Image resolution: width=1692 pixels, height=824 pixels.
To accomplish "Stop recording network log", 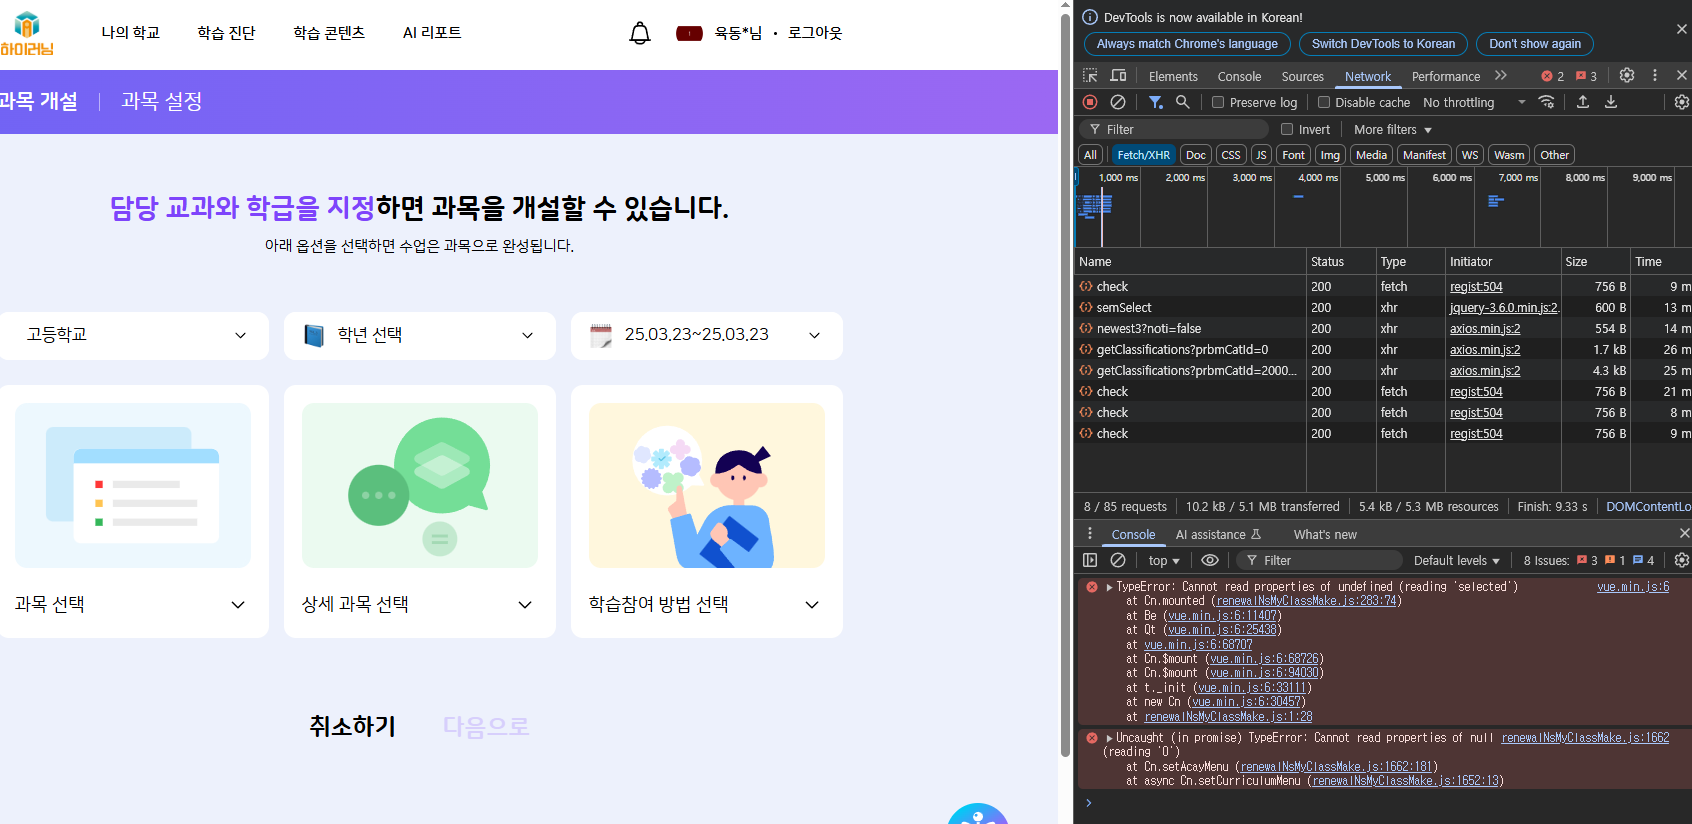I will pyautogui.click(x=1090, y=102).
